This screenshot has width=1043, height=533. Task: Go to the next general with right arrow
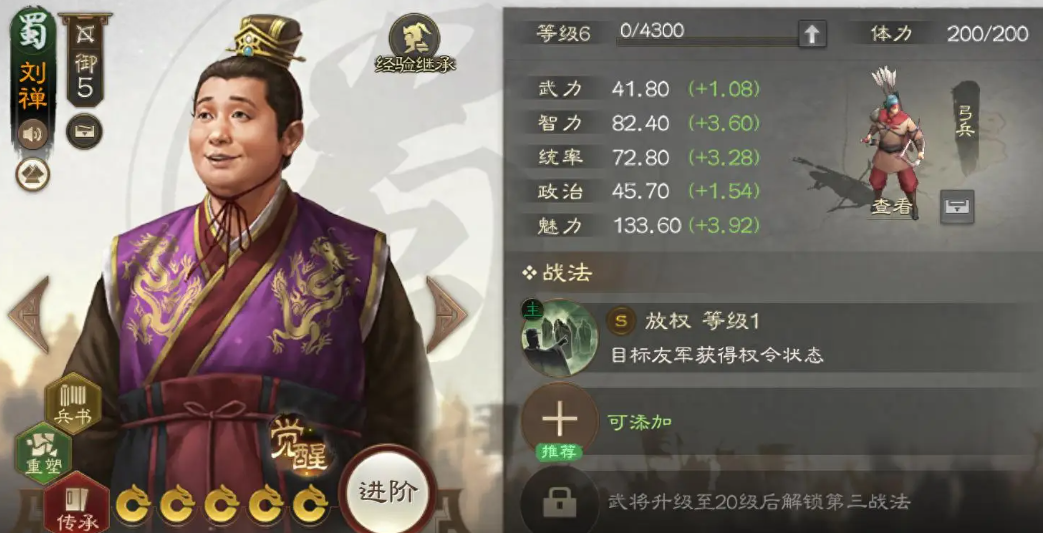(446, 314)
